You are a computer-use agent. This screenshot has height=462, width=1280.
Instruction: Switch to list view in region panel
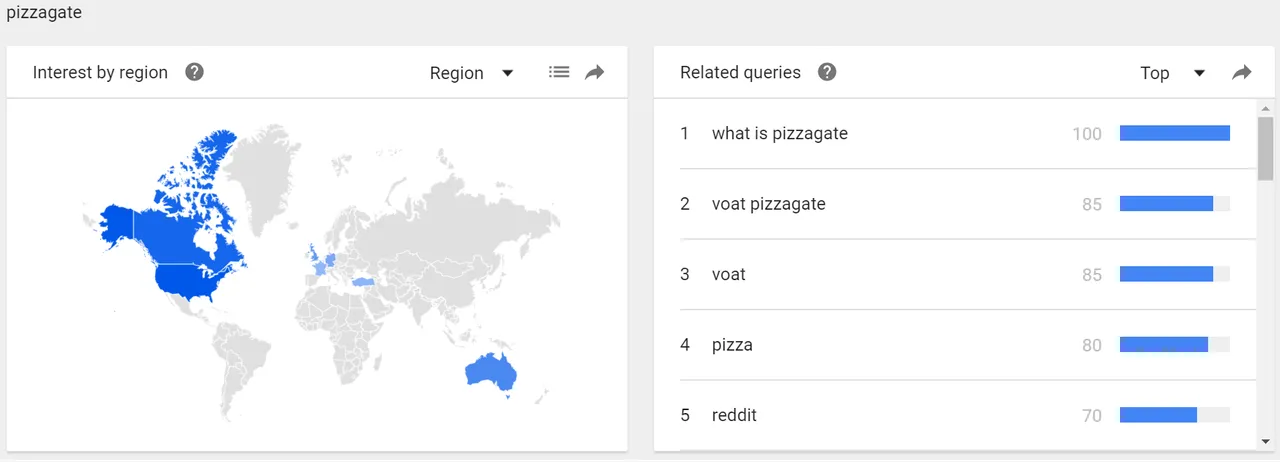559,72
